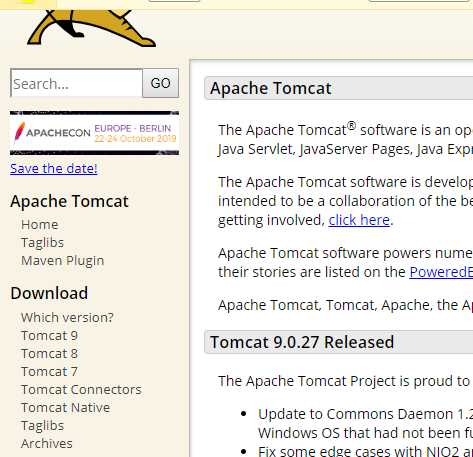Image resolution: width=473 pixels, height=457 pixels.
Task: Click the GO search button
Action: coord(161,83)
